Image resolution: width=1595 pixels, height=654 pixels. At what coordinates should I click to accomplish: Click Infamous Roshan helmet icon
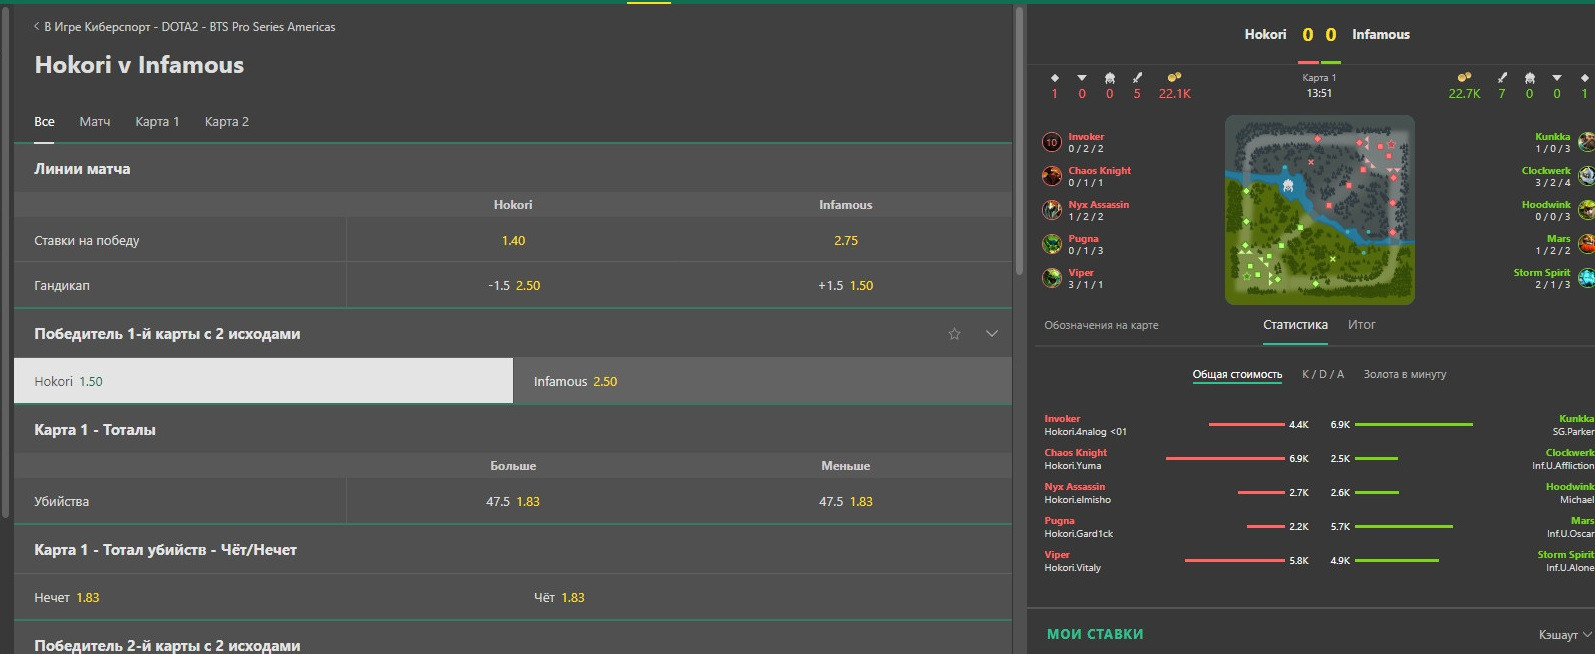point(1529,77)
